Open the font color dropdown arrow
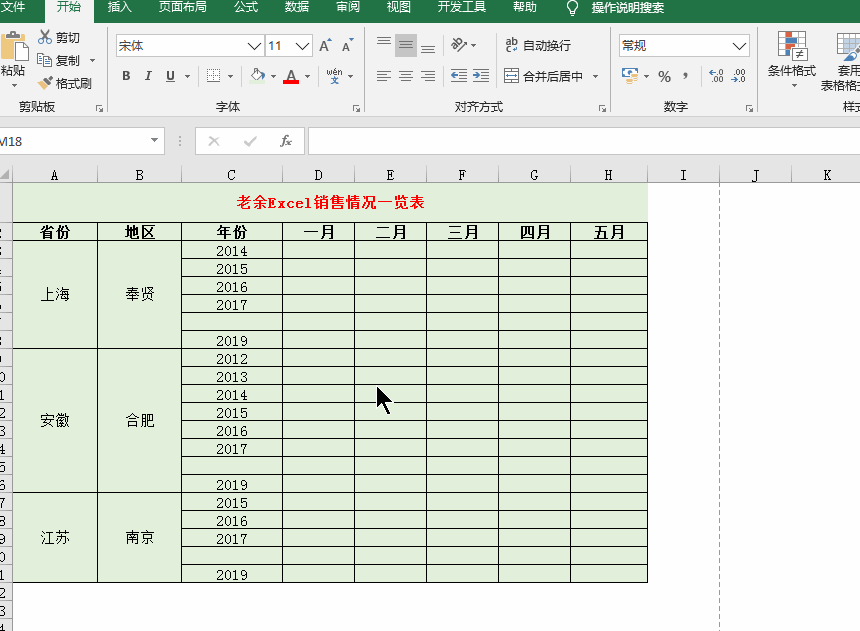The width and height of the screenshot is (860, 631). coord(307,76)
